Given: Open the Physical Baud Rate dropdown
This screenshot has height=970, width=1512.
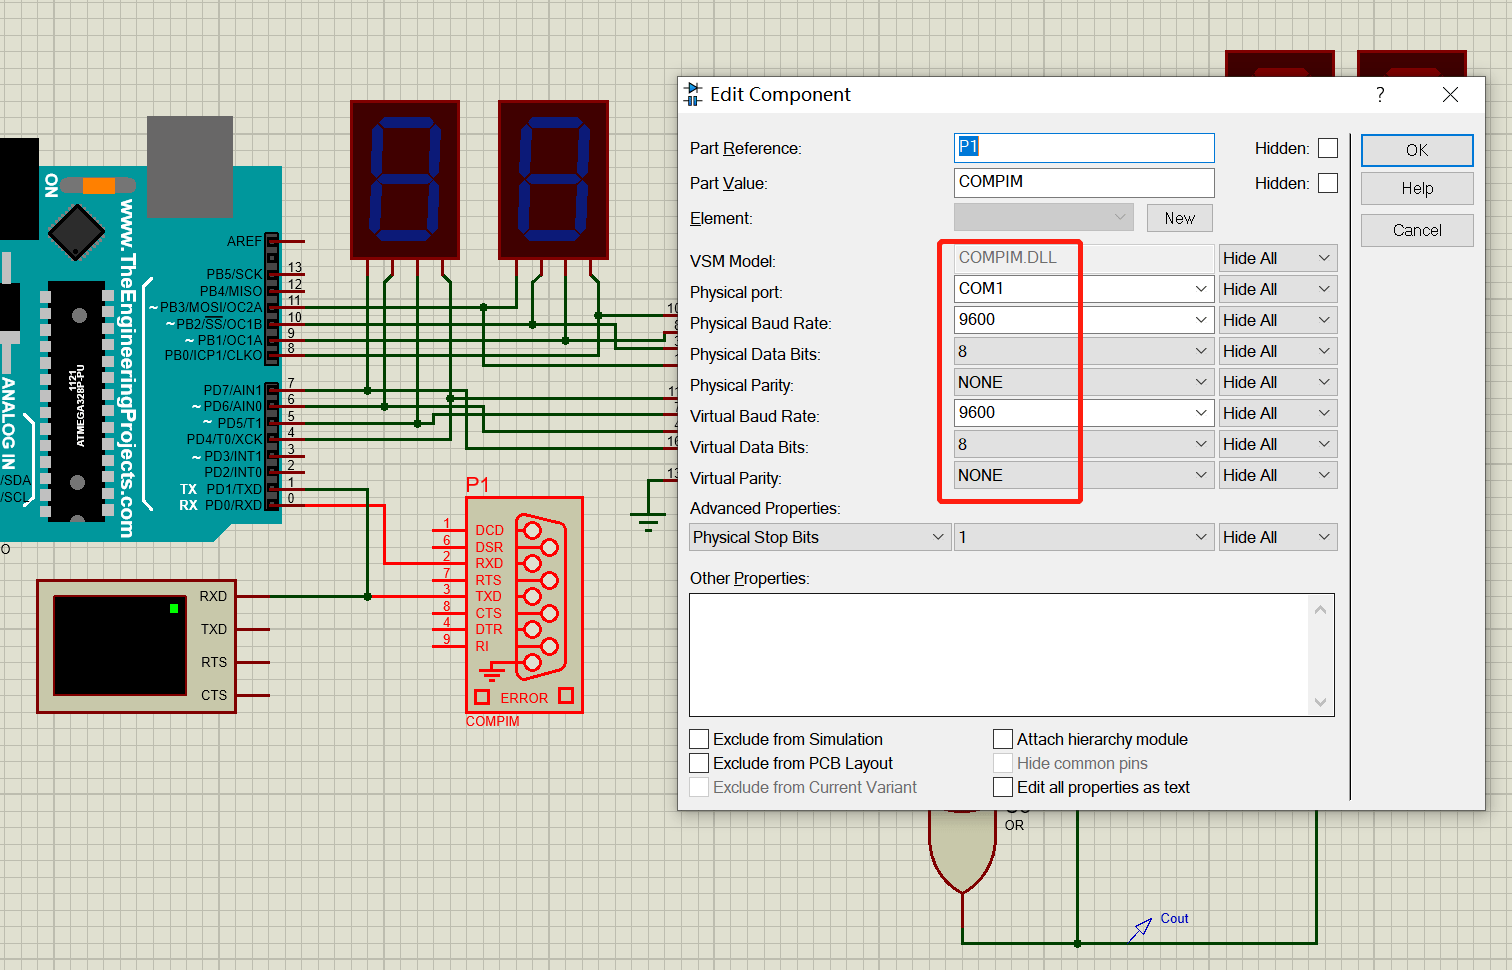Looking at the screenshot, I should 1084,320.
